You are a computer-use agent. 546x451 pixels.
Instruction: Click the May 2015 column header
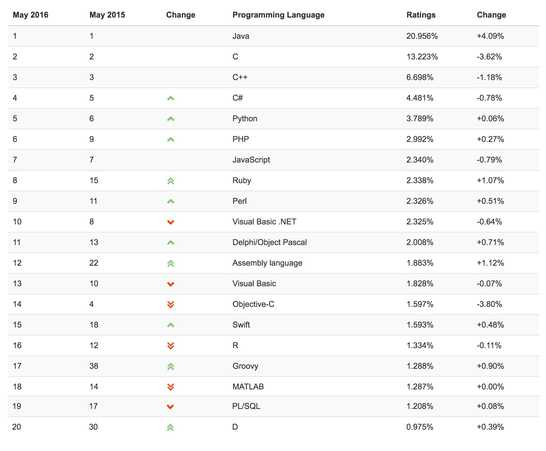(x=107, y=15)
